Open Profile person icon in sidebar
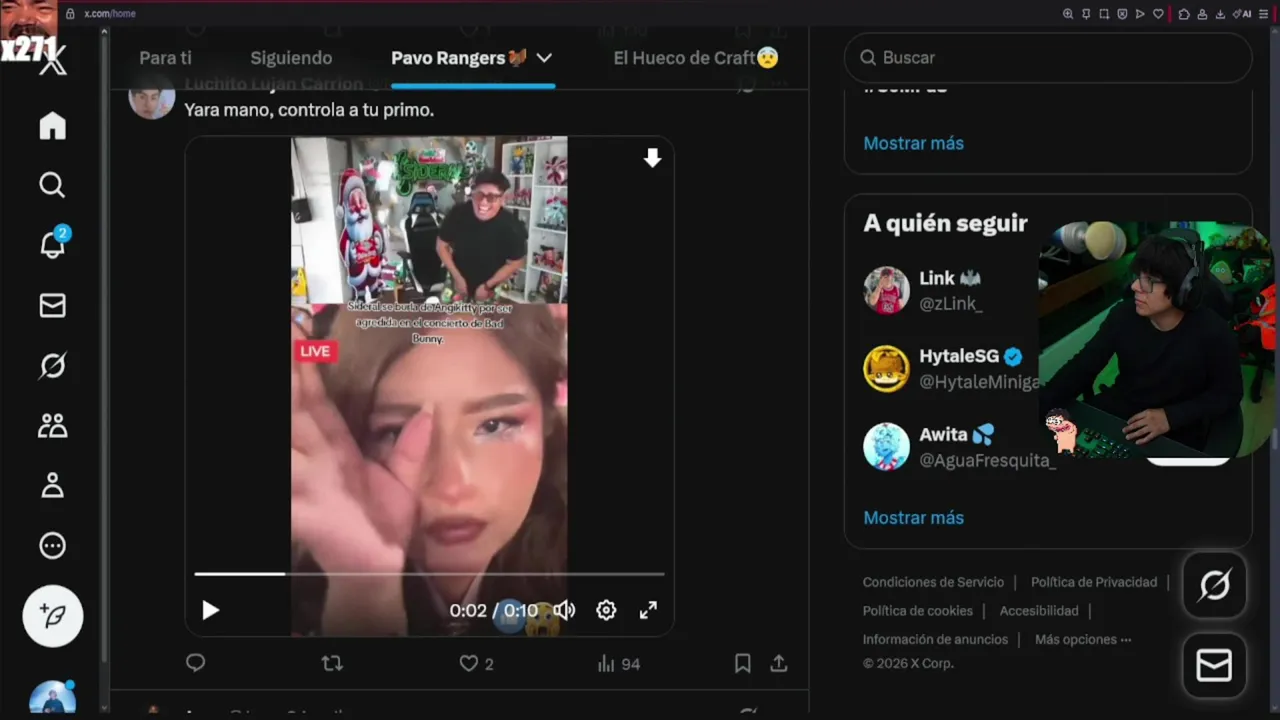 (x=52, y=486)
